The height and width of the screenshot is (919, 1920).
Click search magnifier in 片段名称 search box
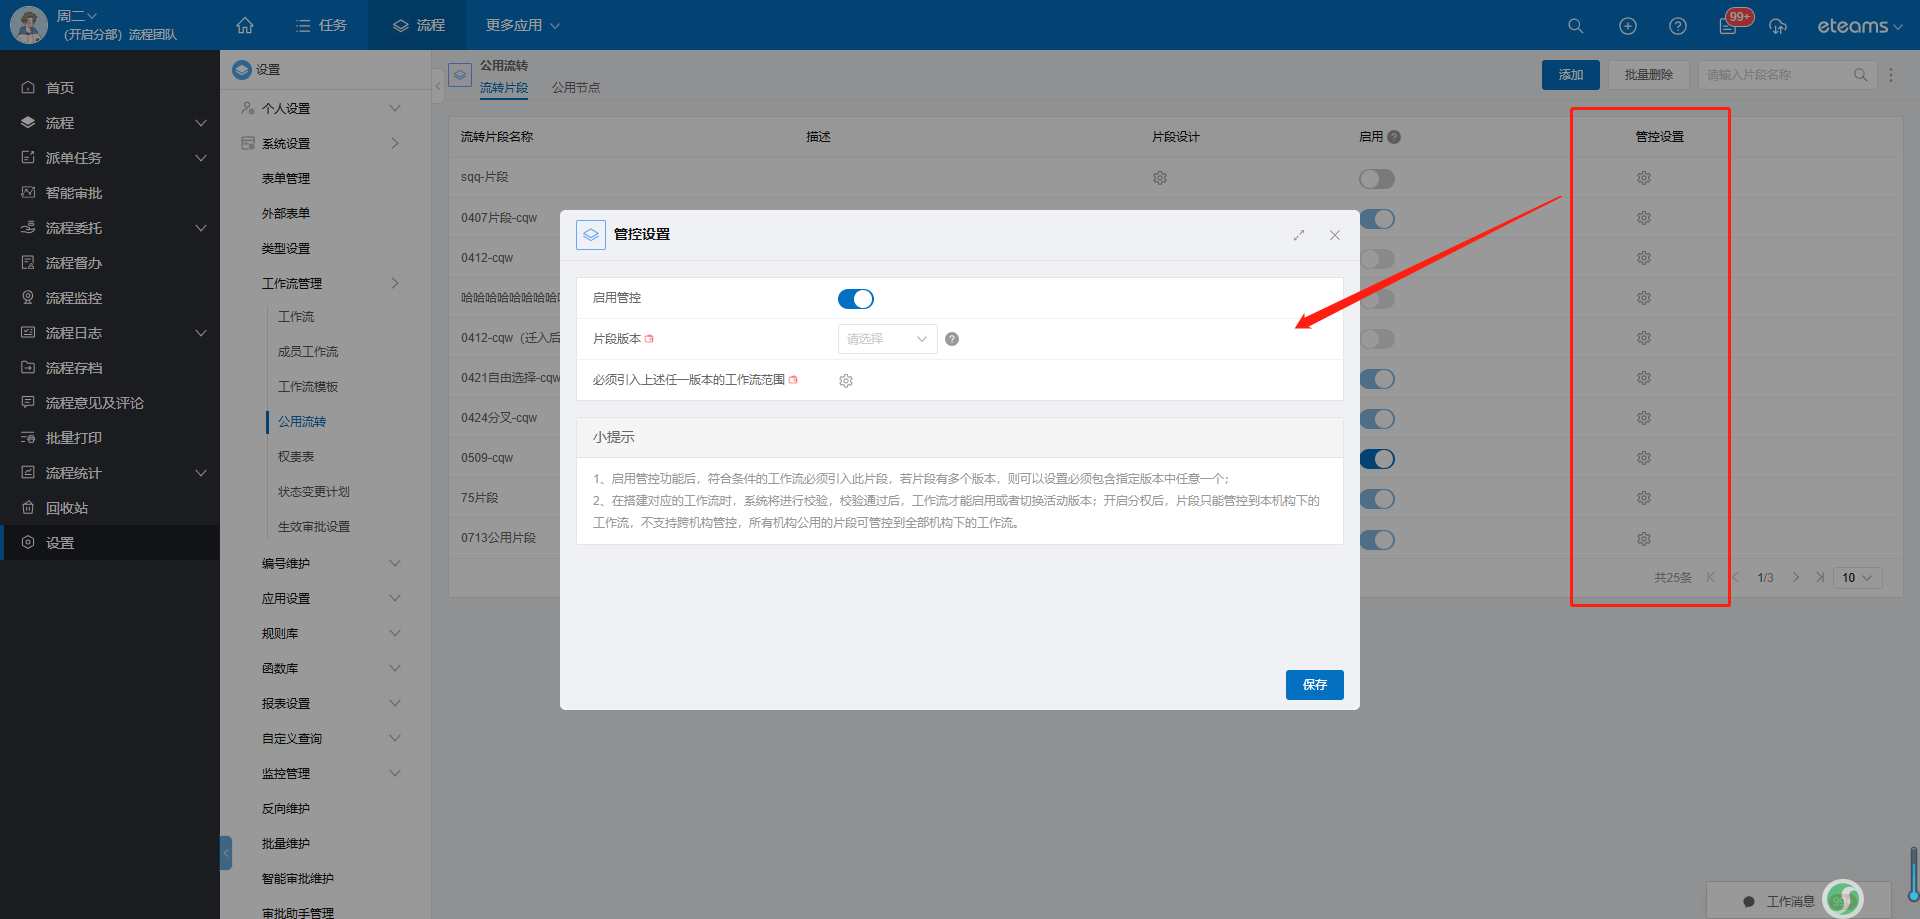pos(1861,75)
